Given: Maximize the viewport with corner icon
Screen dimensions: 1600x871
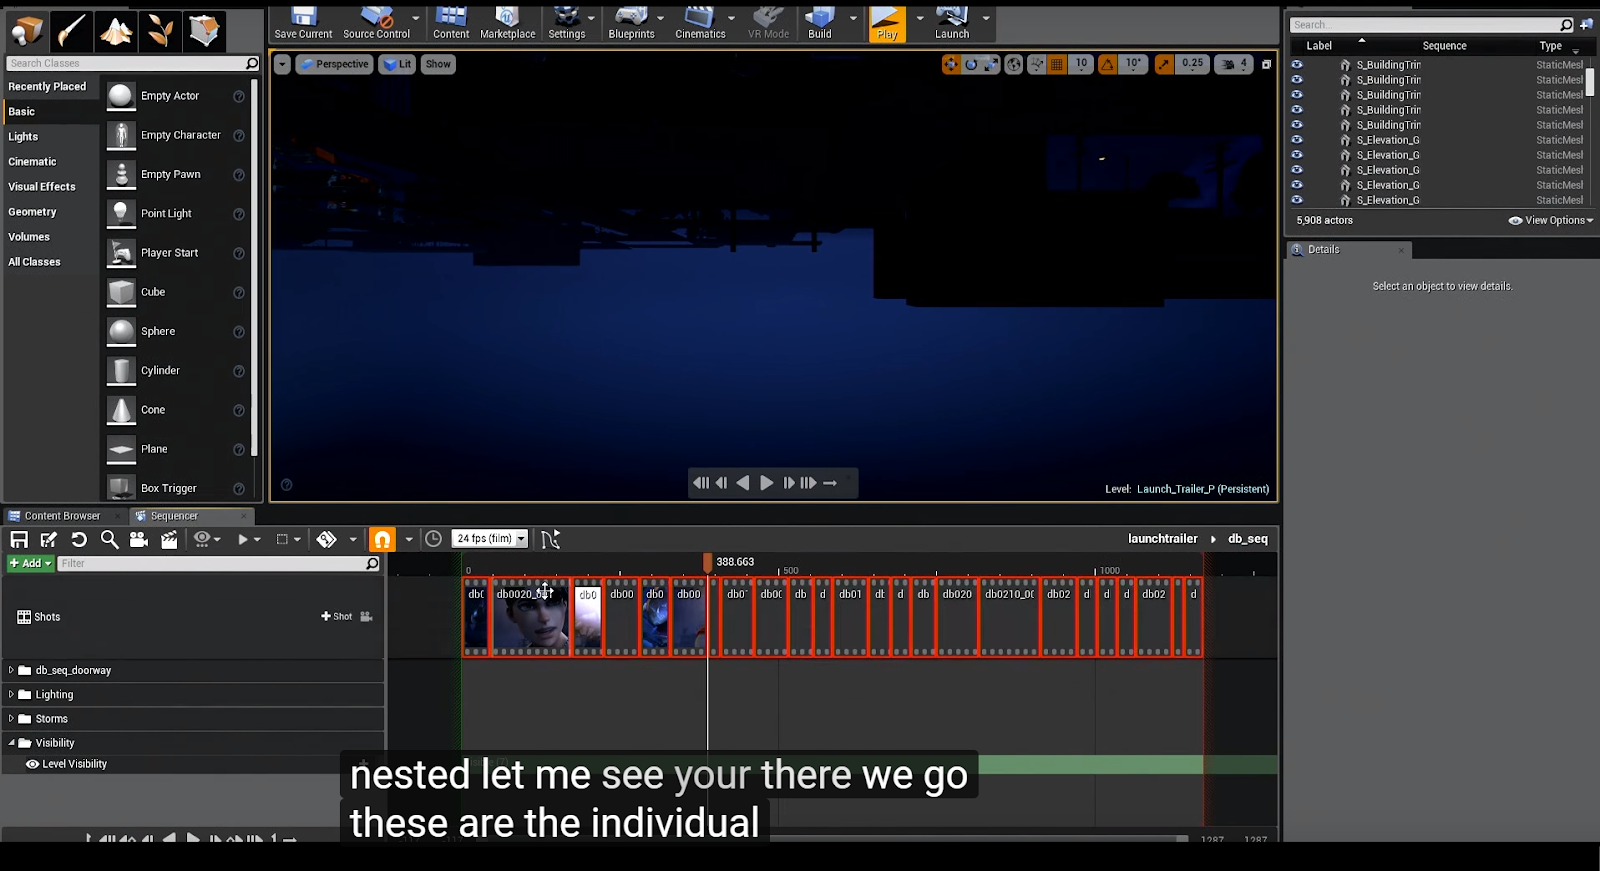Looking at the screenshot, I should pos(1266,64).
